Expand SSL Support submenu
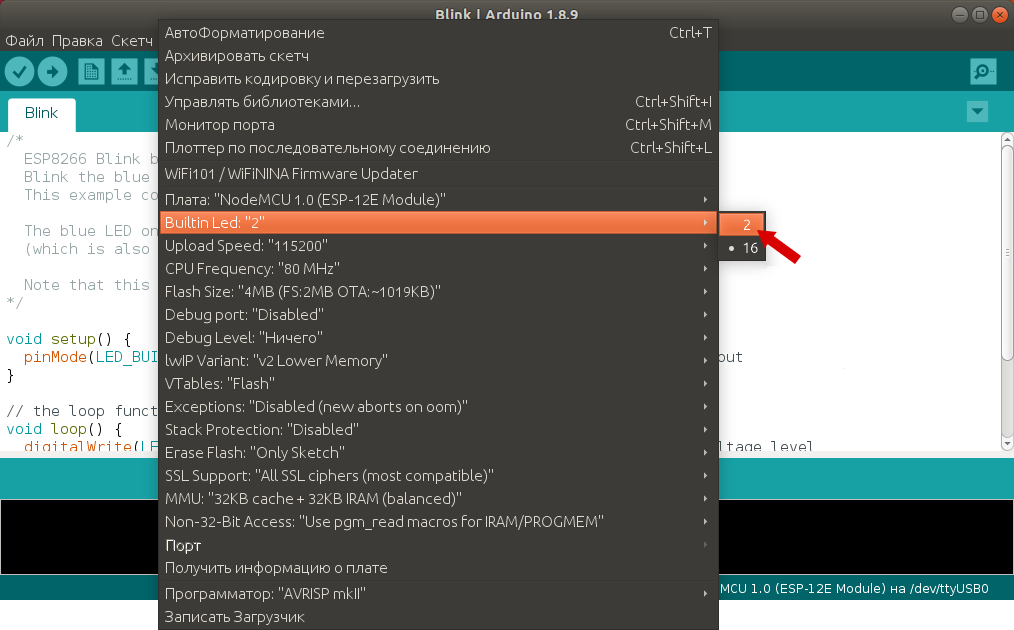This screenshot has width=1014, height=630. click(438, 476)
